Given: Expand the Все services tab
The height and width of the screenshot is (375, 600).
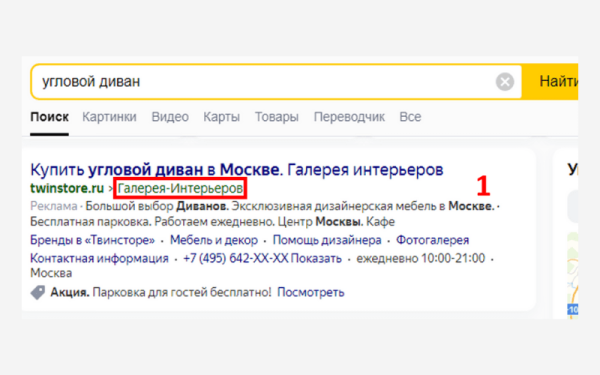Looking at the screenshot, I should click(x=410, y=117).
